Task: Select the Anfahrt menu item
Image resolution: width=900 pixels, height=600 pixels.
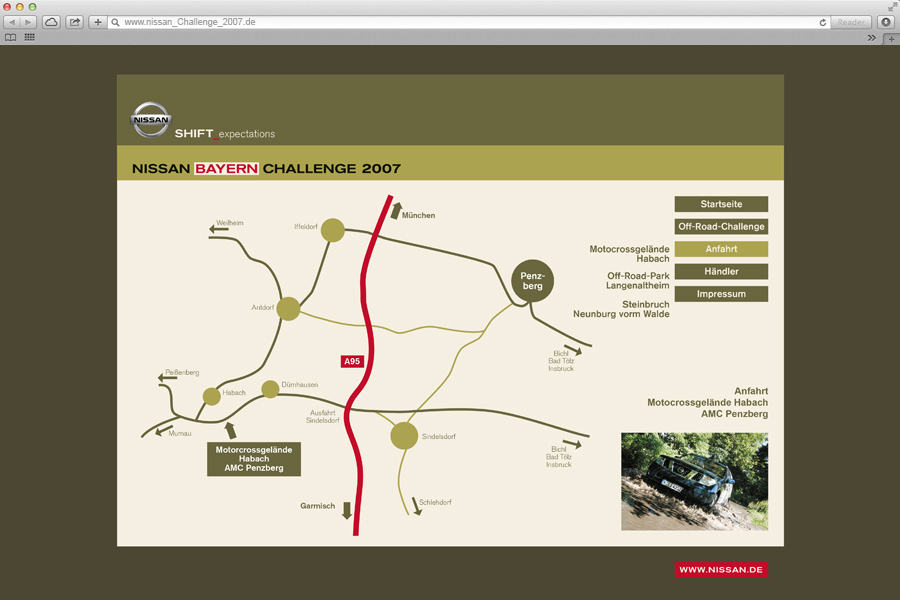Action: click(x=721, y=249)
